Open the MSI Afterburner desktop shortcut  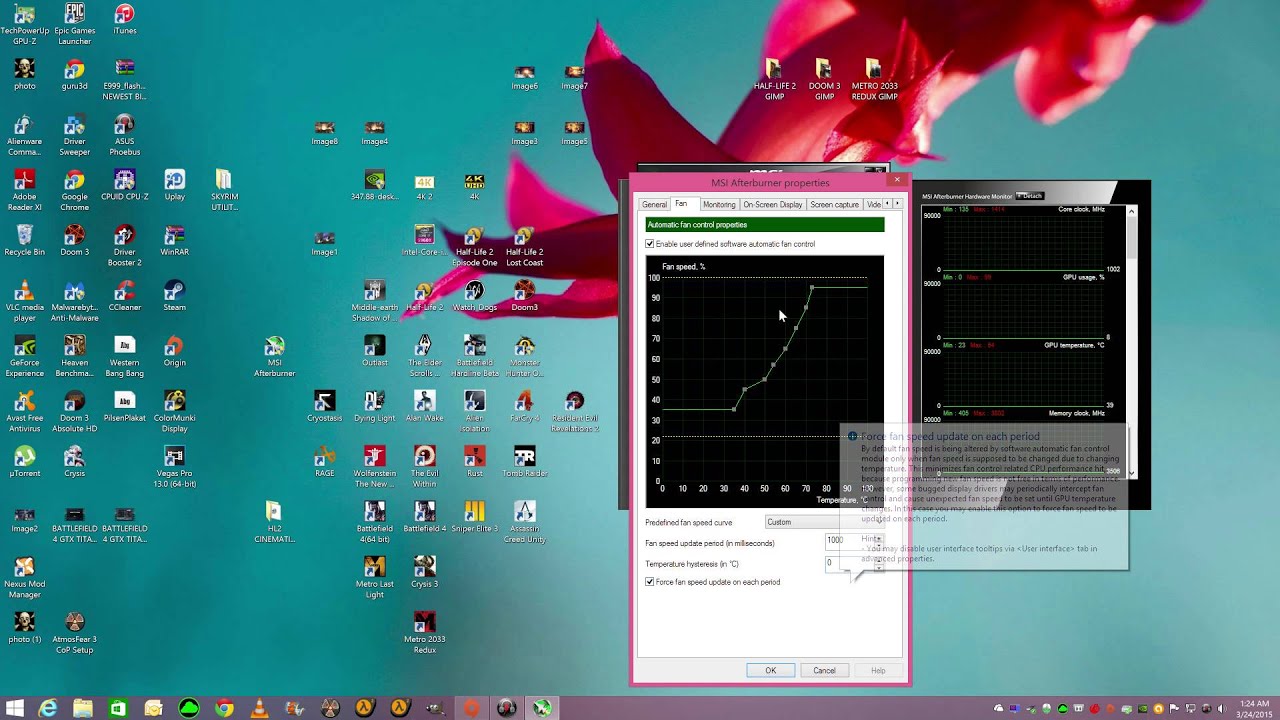tap(274, 357)
